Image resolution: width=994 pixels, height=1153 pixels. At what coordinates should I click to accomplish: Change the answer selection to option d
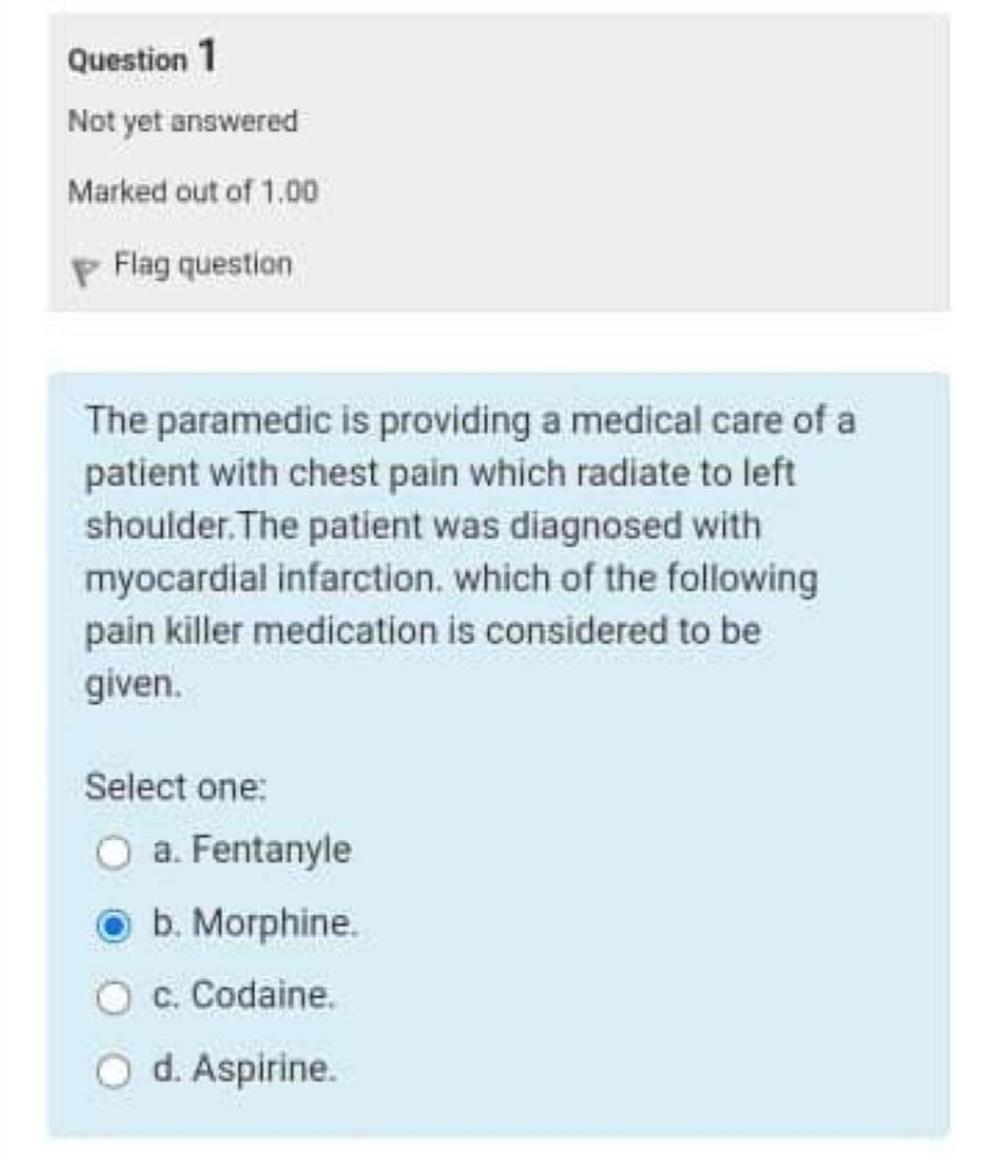tap(113, 1067)
